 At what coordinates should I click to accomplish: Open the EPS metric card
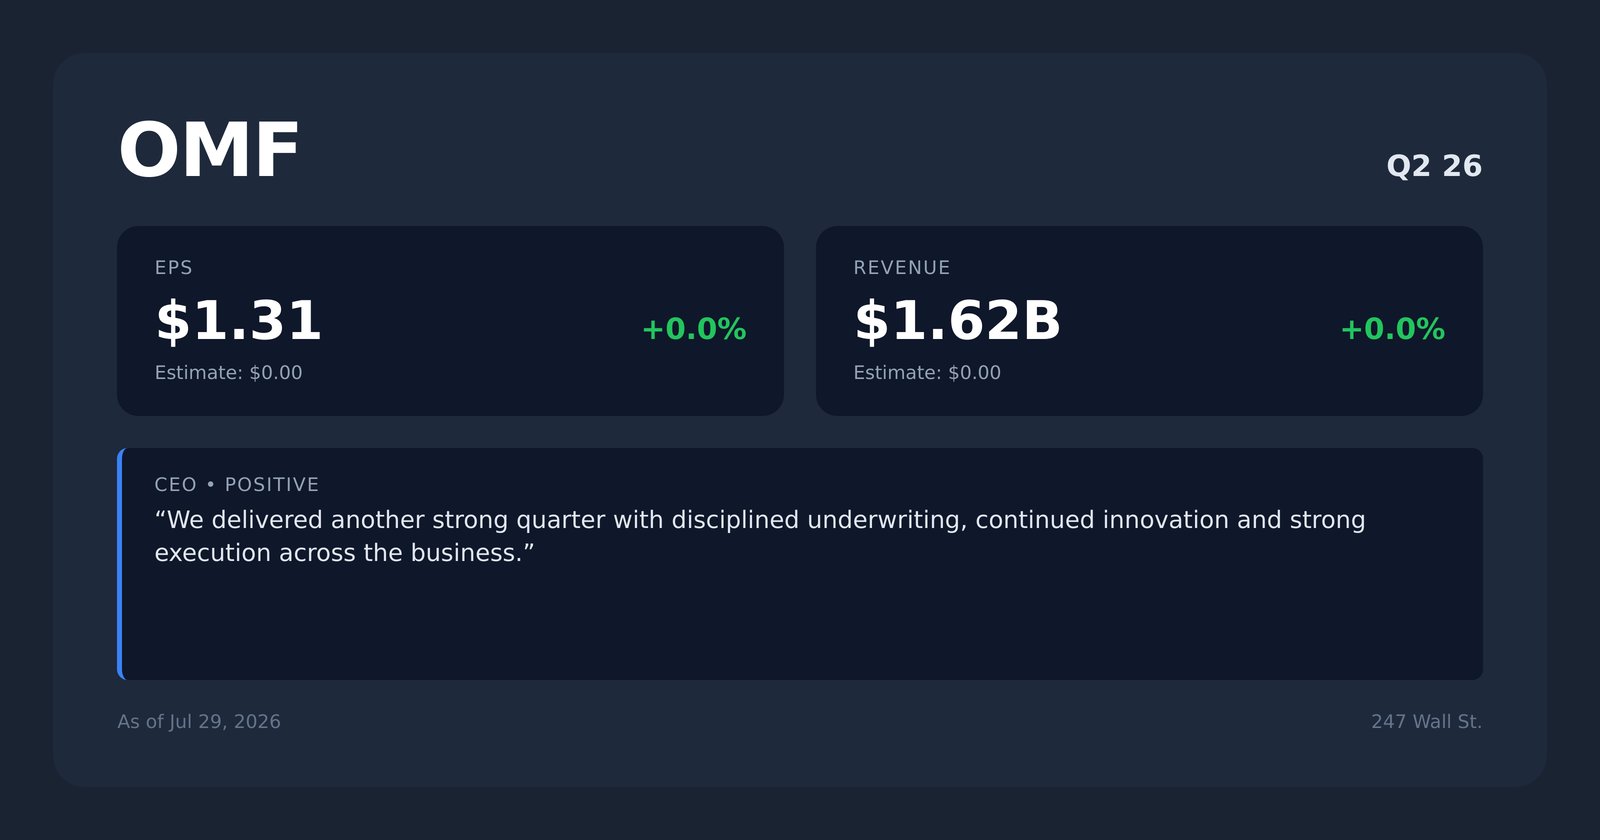point(450,321)
